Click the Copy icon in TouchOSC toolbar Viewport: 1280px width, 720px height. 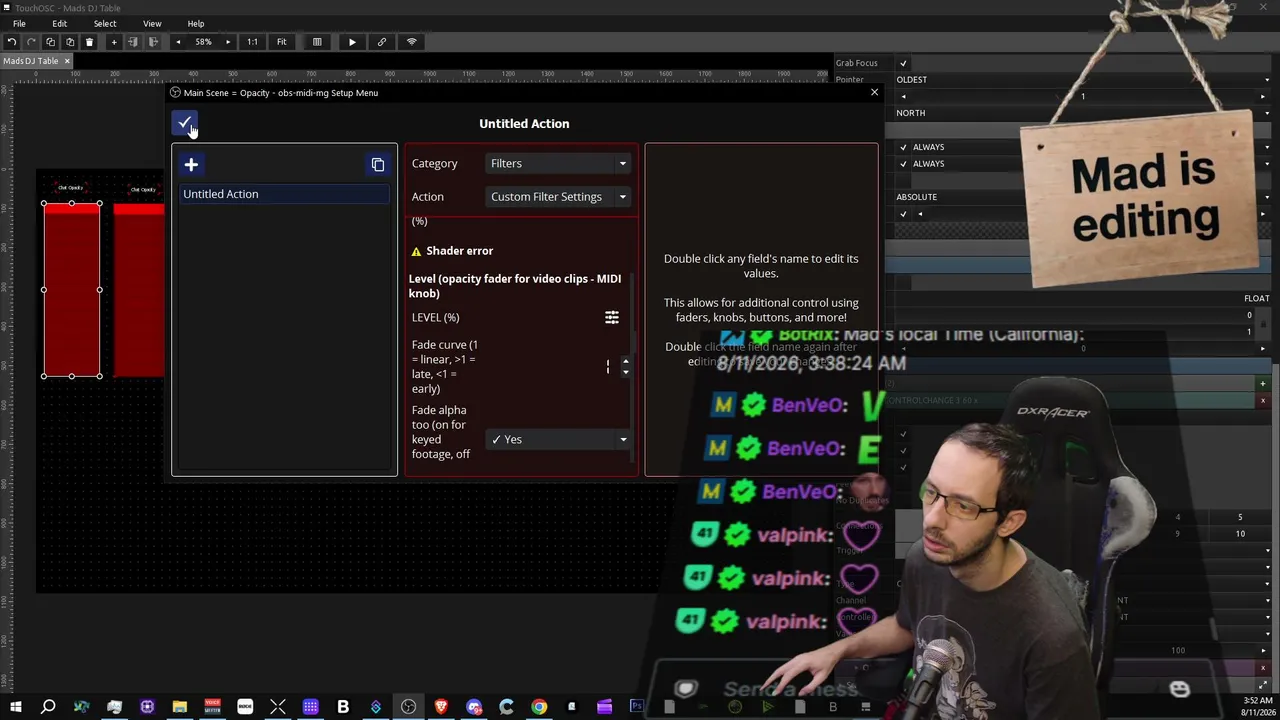(50, 42)
